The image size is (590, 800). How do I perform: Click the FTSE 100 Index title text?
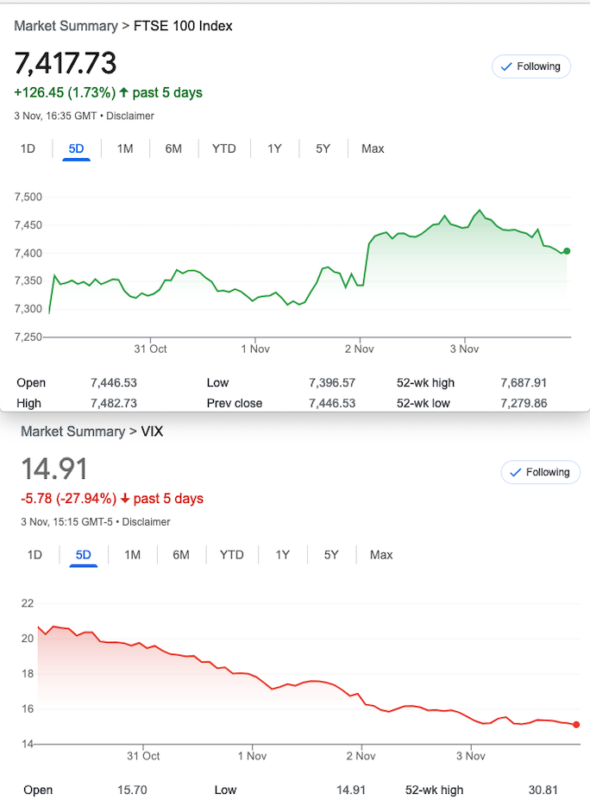pyautogui.click(x=183, y=26)
